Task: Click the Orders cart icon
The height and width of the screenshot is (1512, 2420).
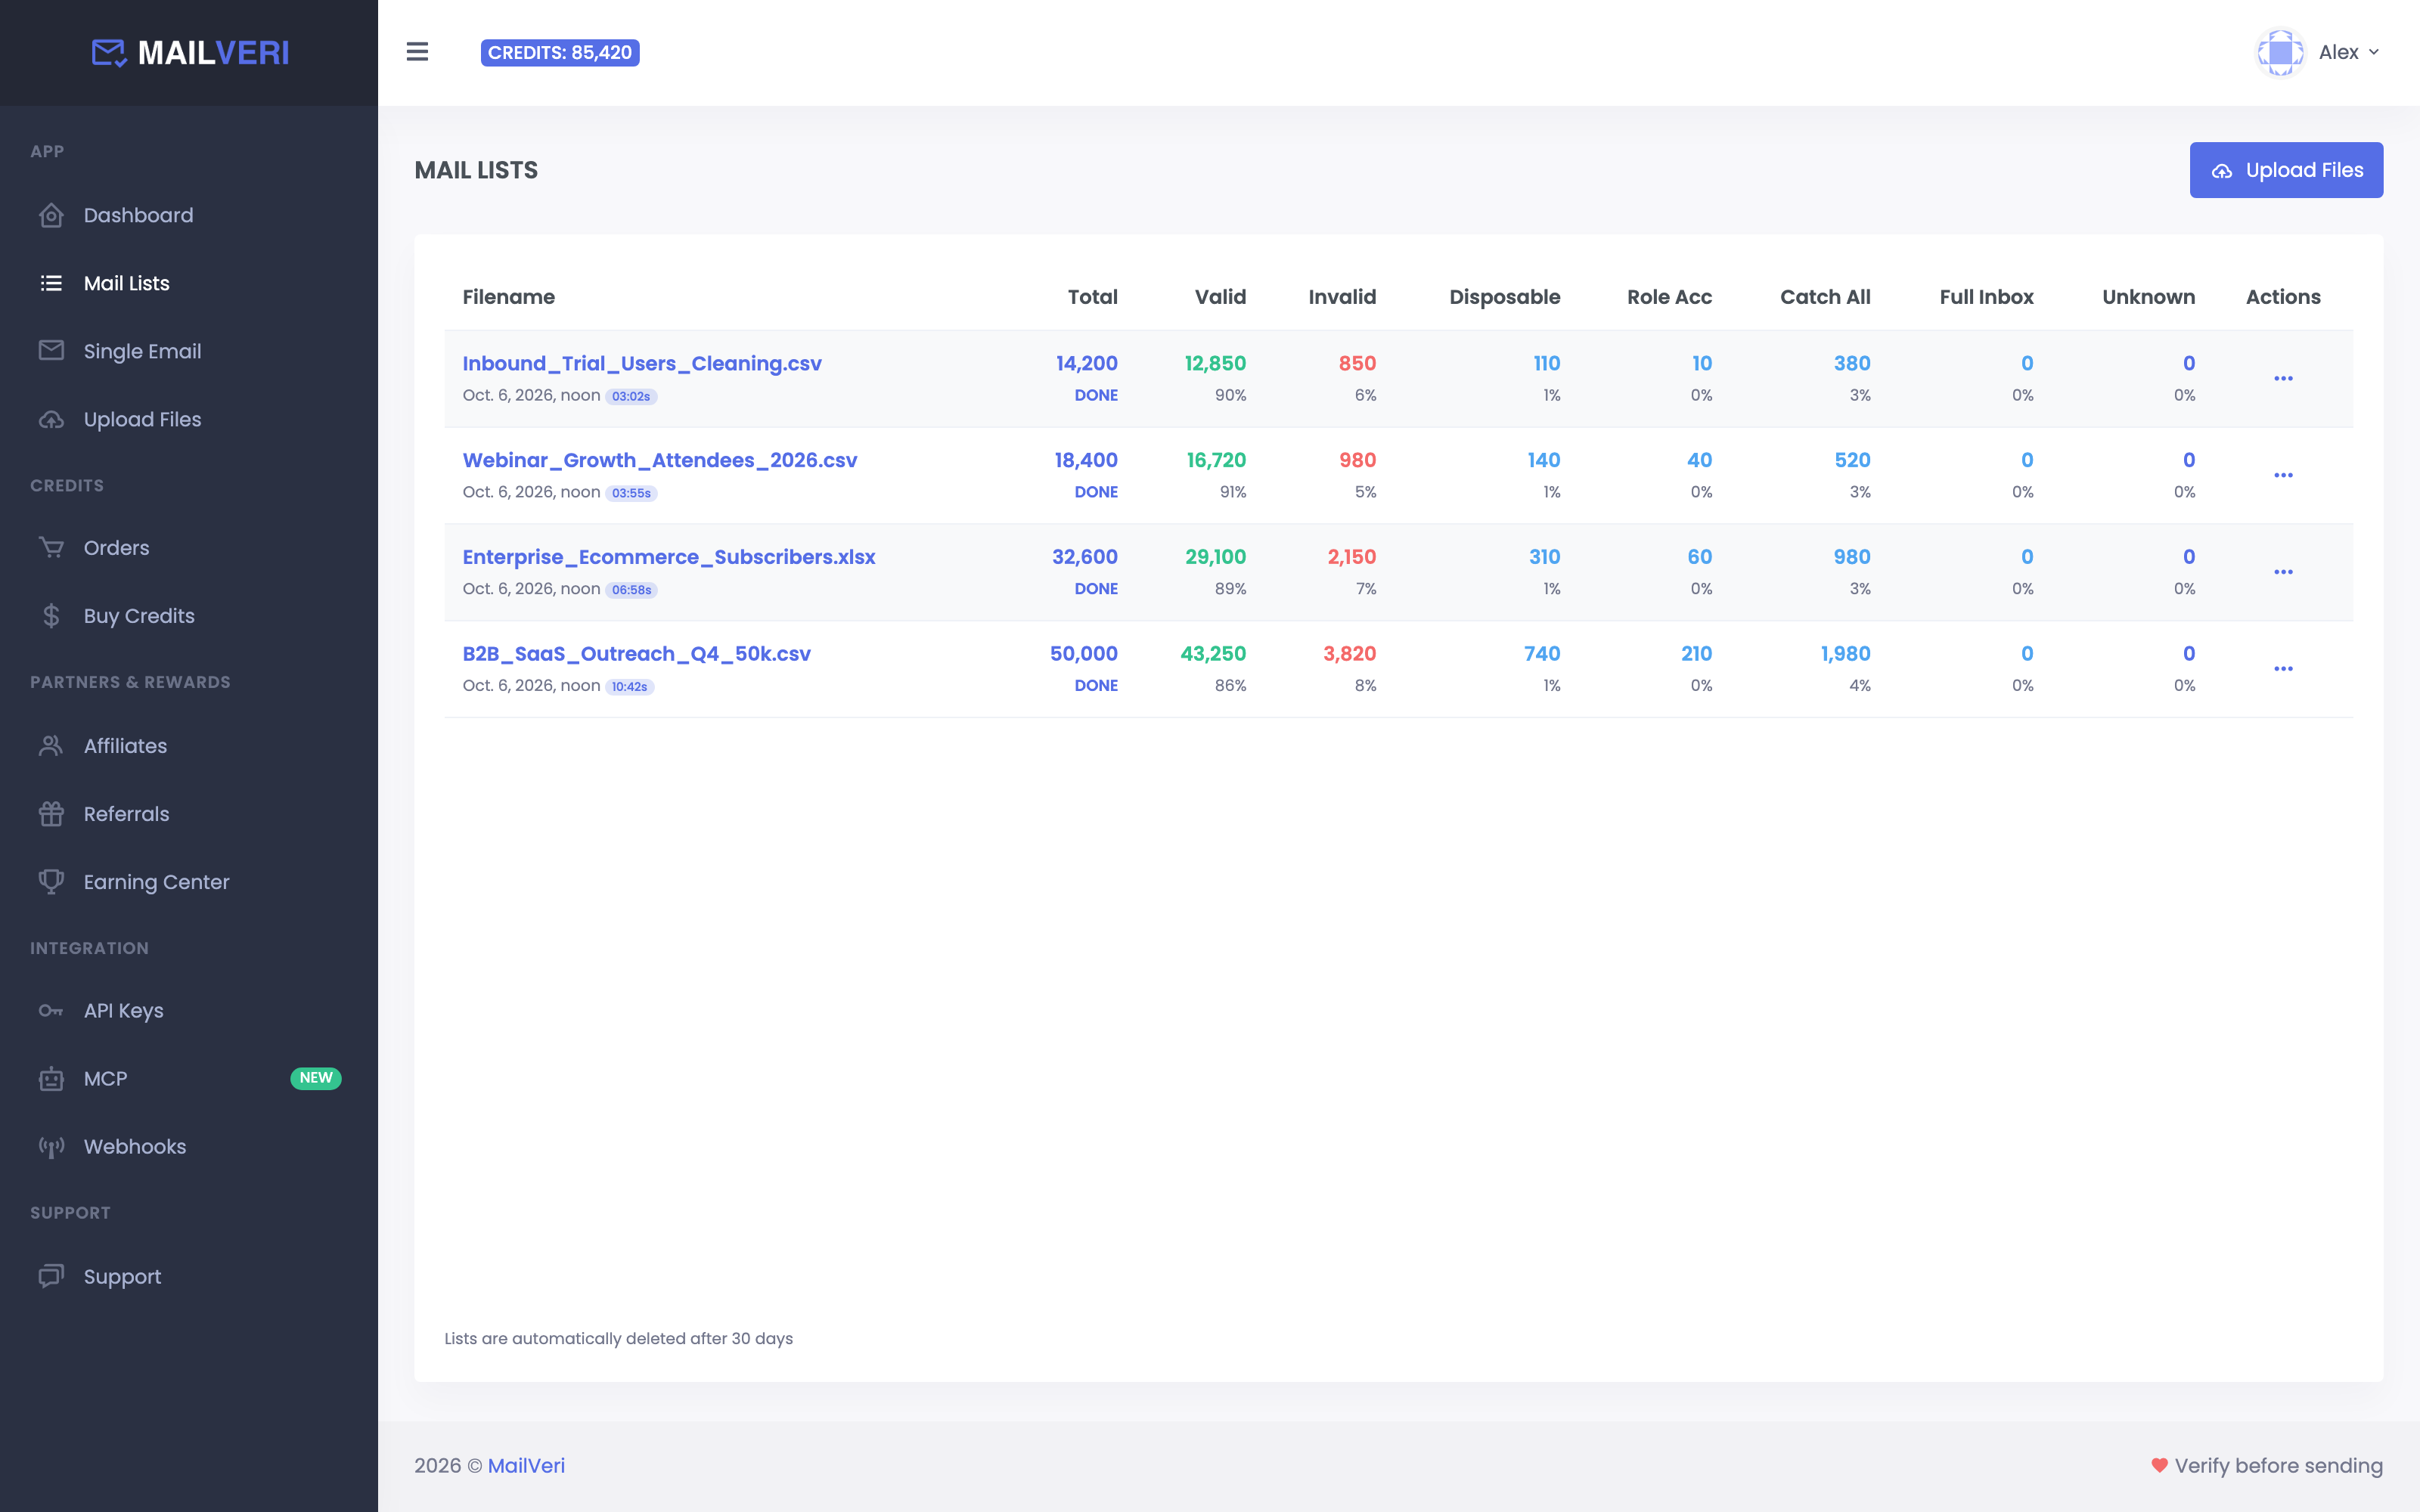Action: 51,548
